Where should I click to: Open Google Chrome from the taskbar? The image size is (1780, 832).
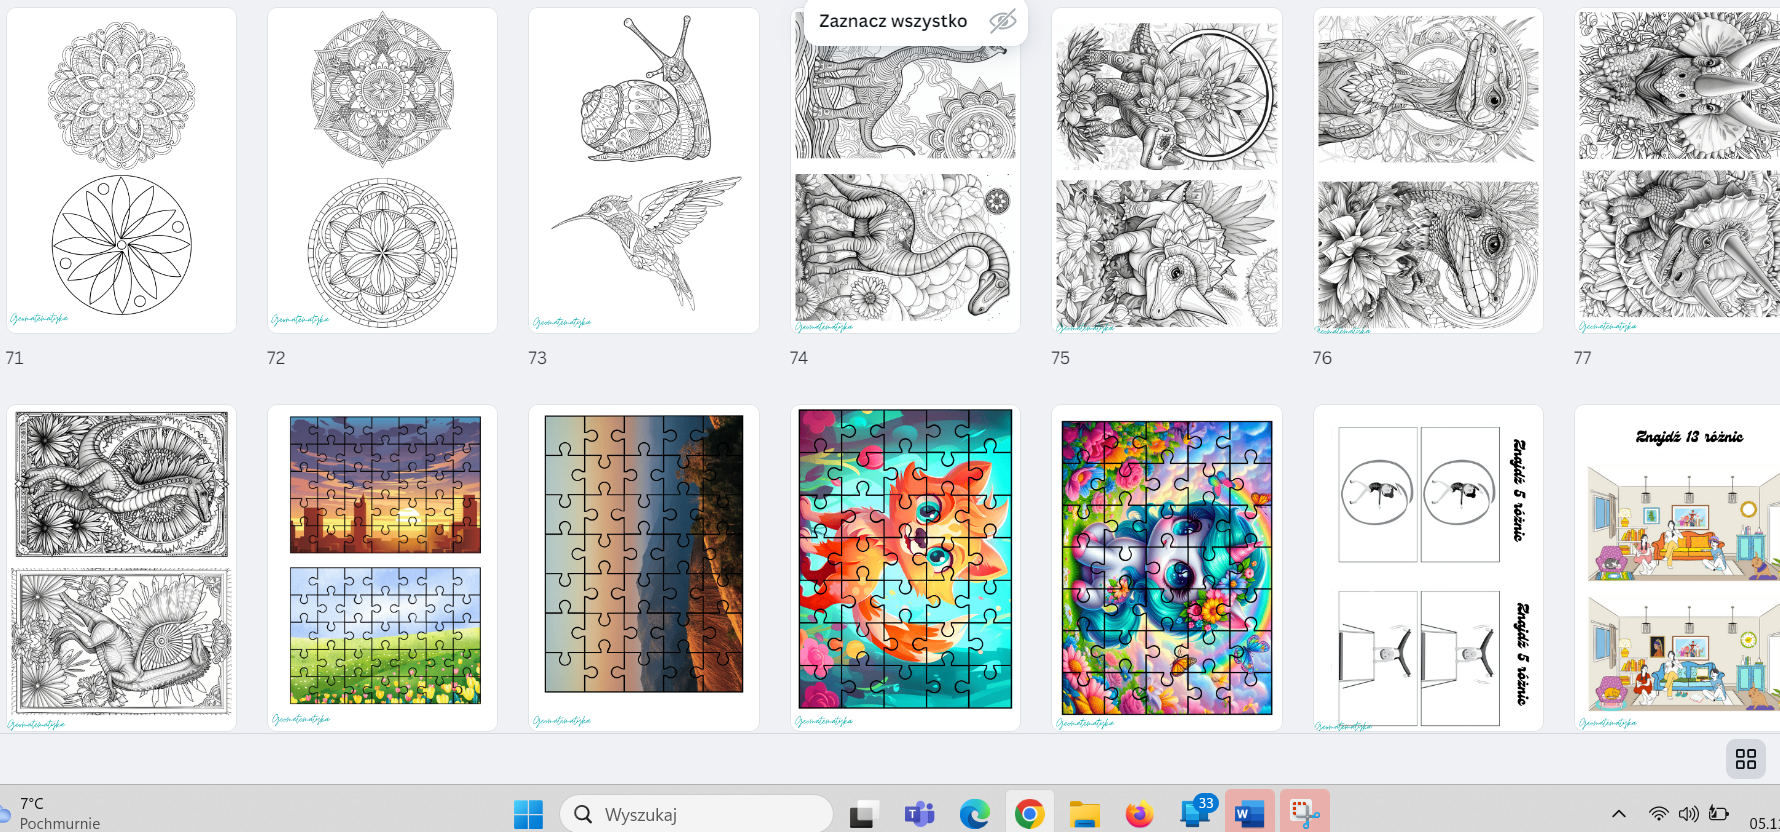(x=1029, y=814)
